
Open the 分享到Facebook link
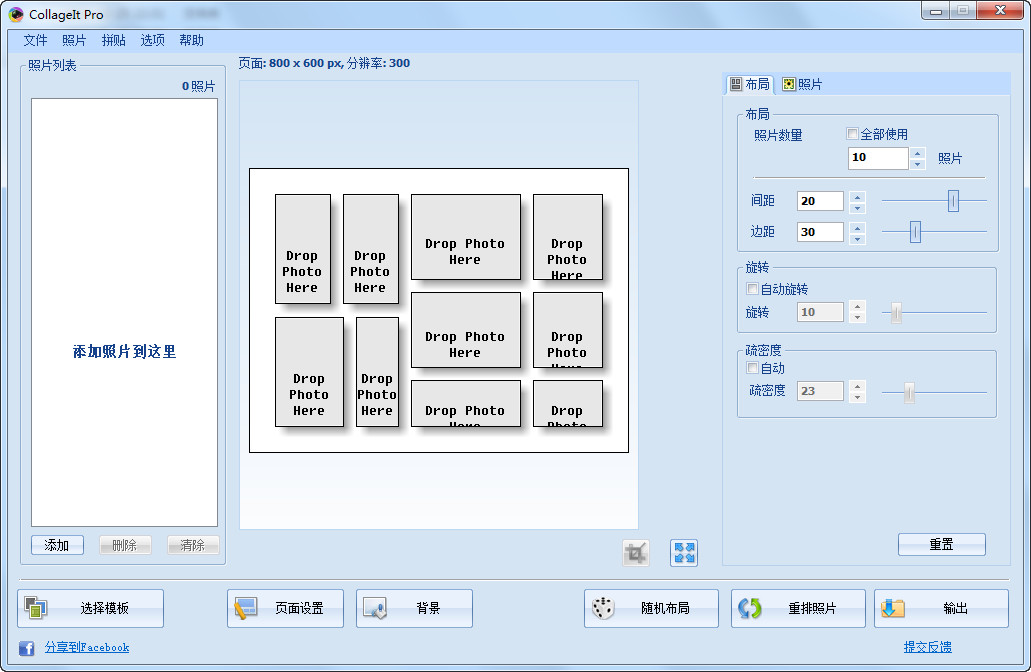pos(87,648)
